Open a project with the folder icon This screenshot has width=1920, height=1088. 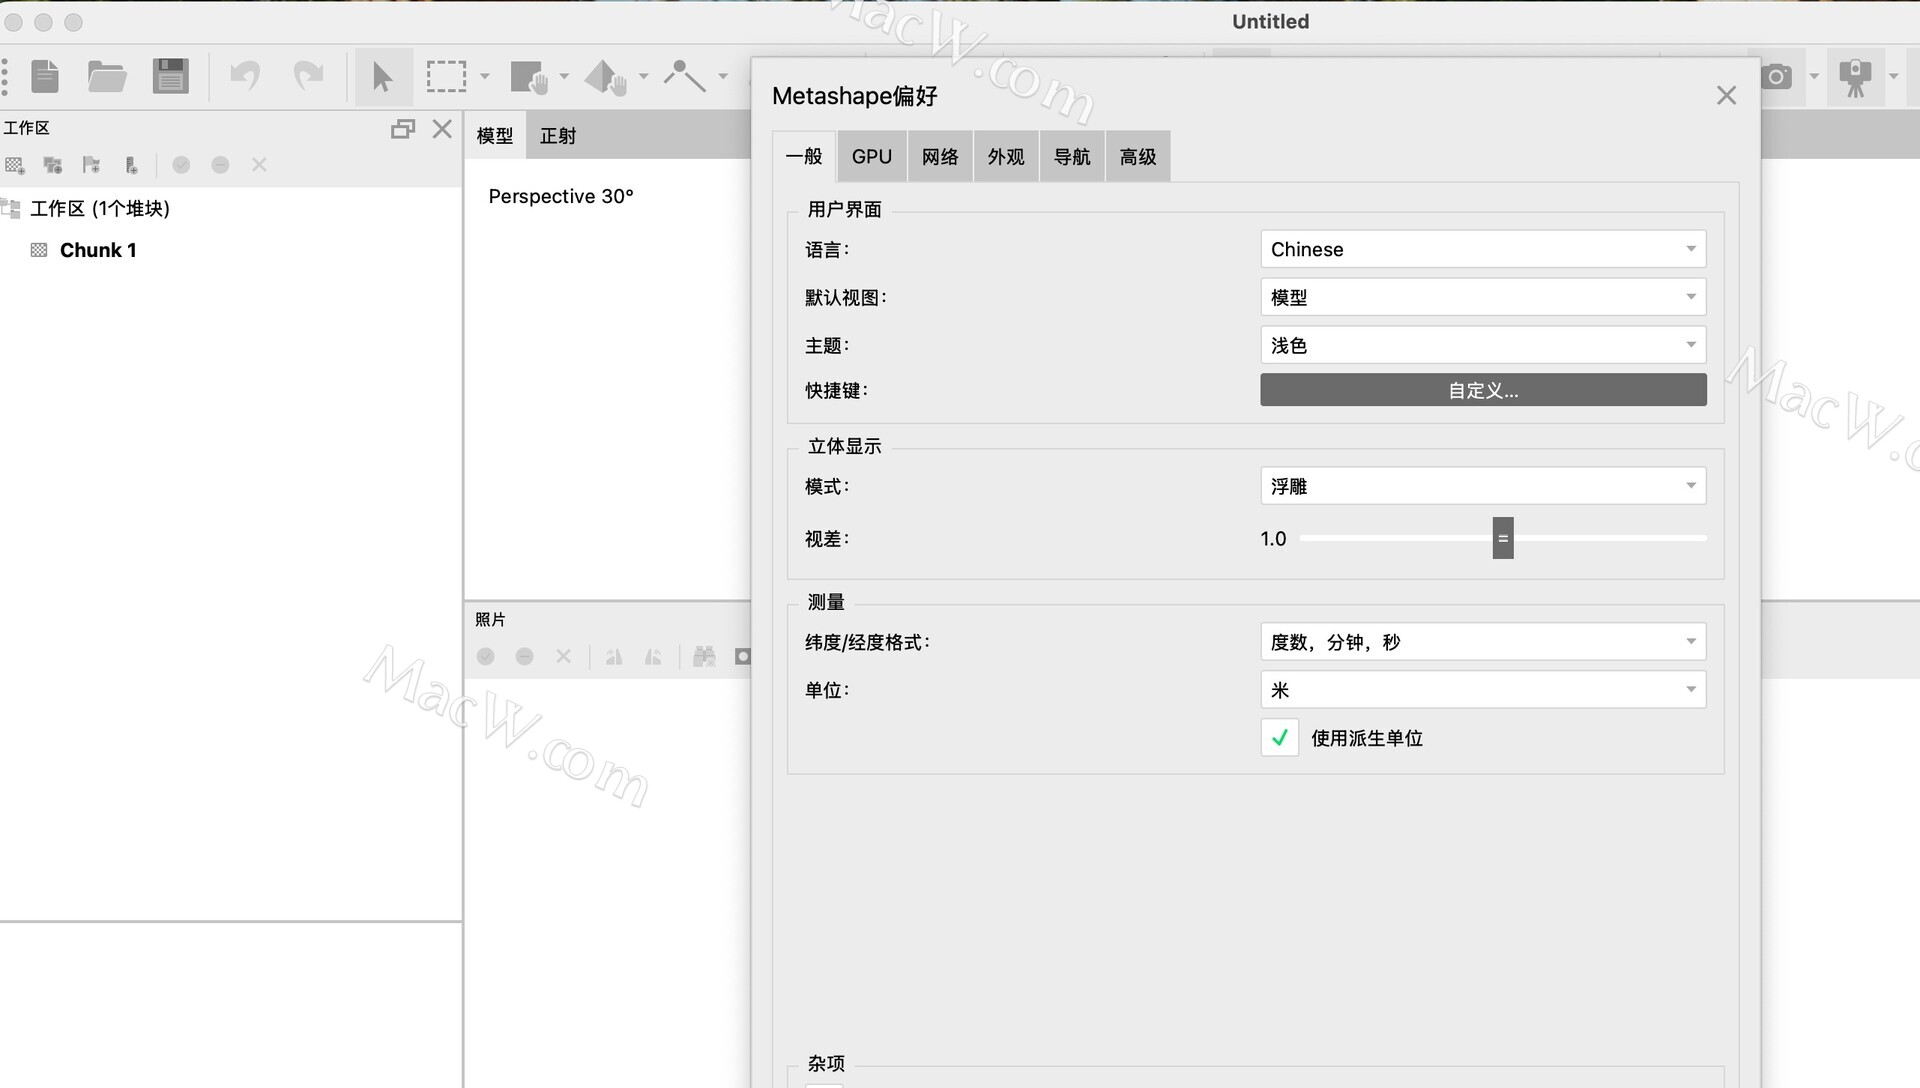click(107, 76)
